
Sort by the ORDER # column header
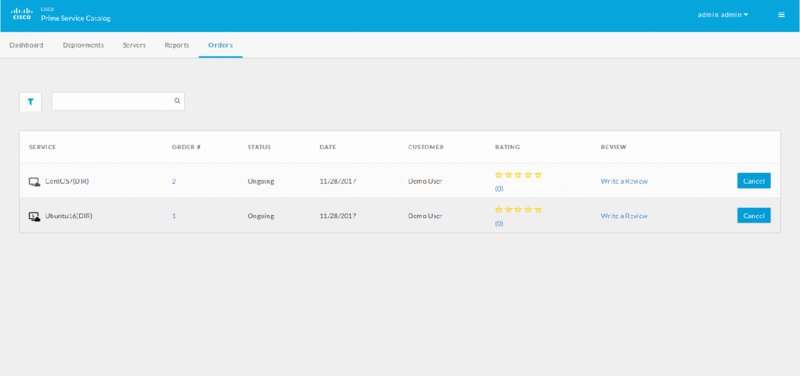(x=186, y=147)
